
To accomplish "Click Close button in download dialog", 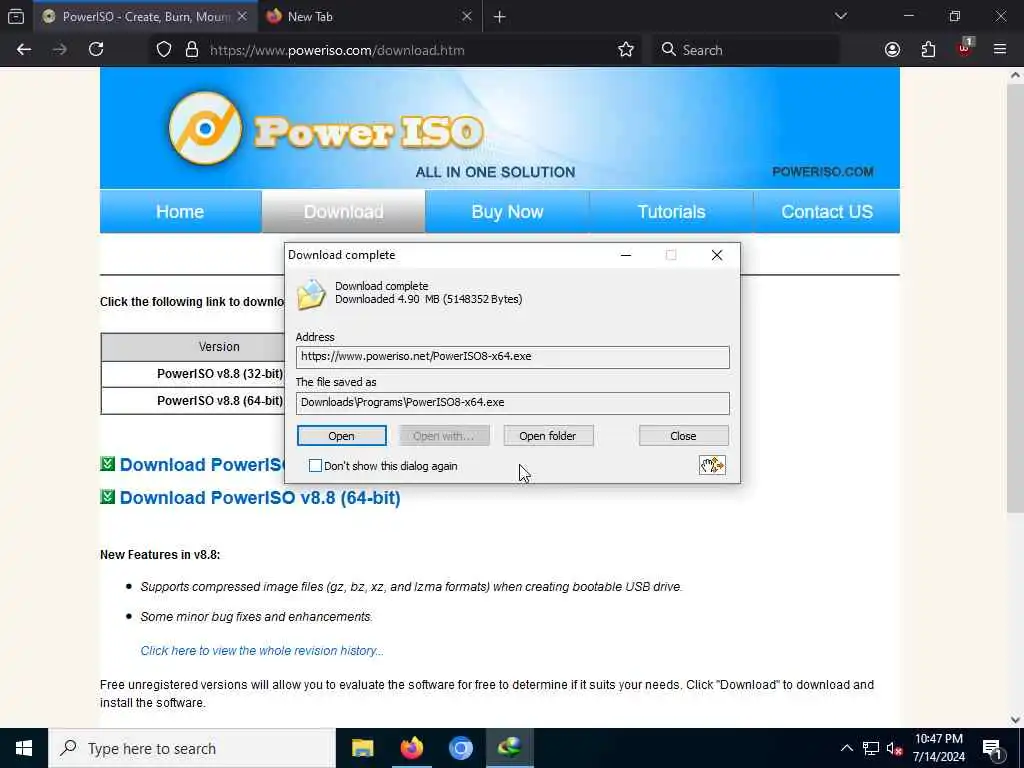I will pos(683,436).
